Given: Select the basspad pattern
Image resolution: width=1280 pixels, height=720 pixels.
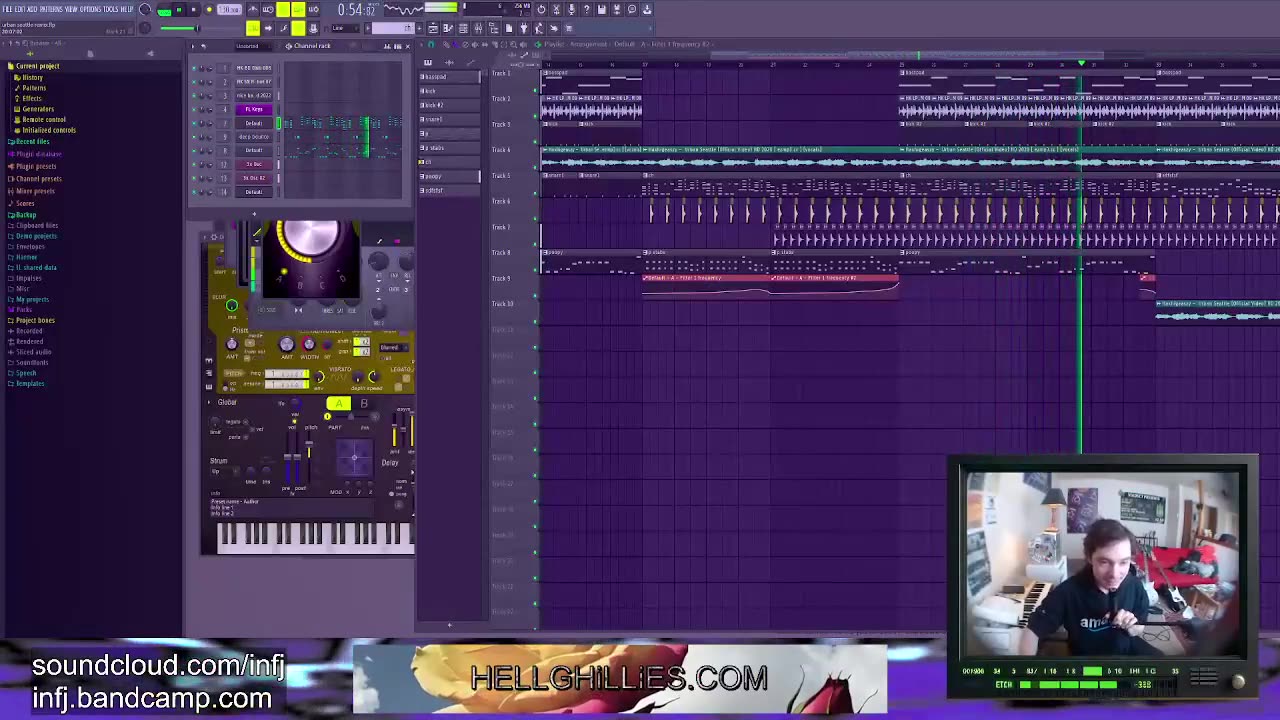Looking at the screenshot, I should [449, 76].
